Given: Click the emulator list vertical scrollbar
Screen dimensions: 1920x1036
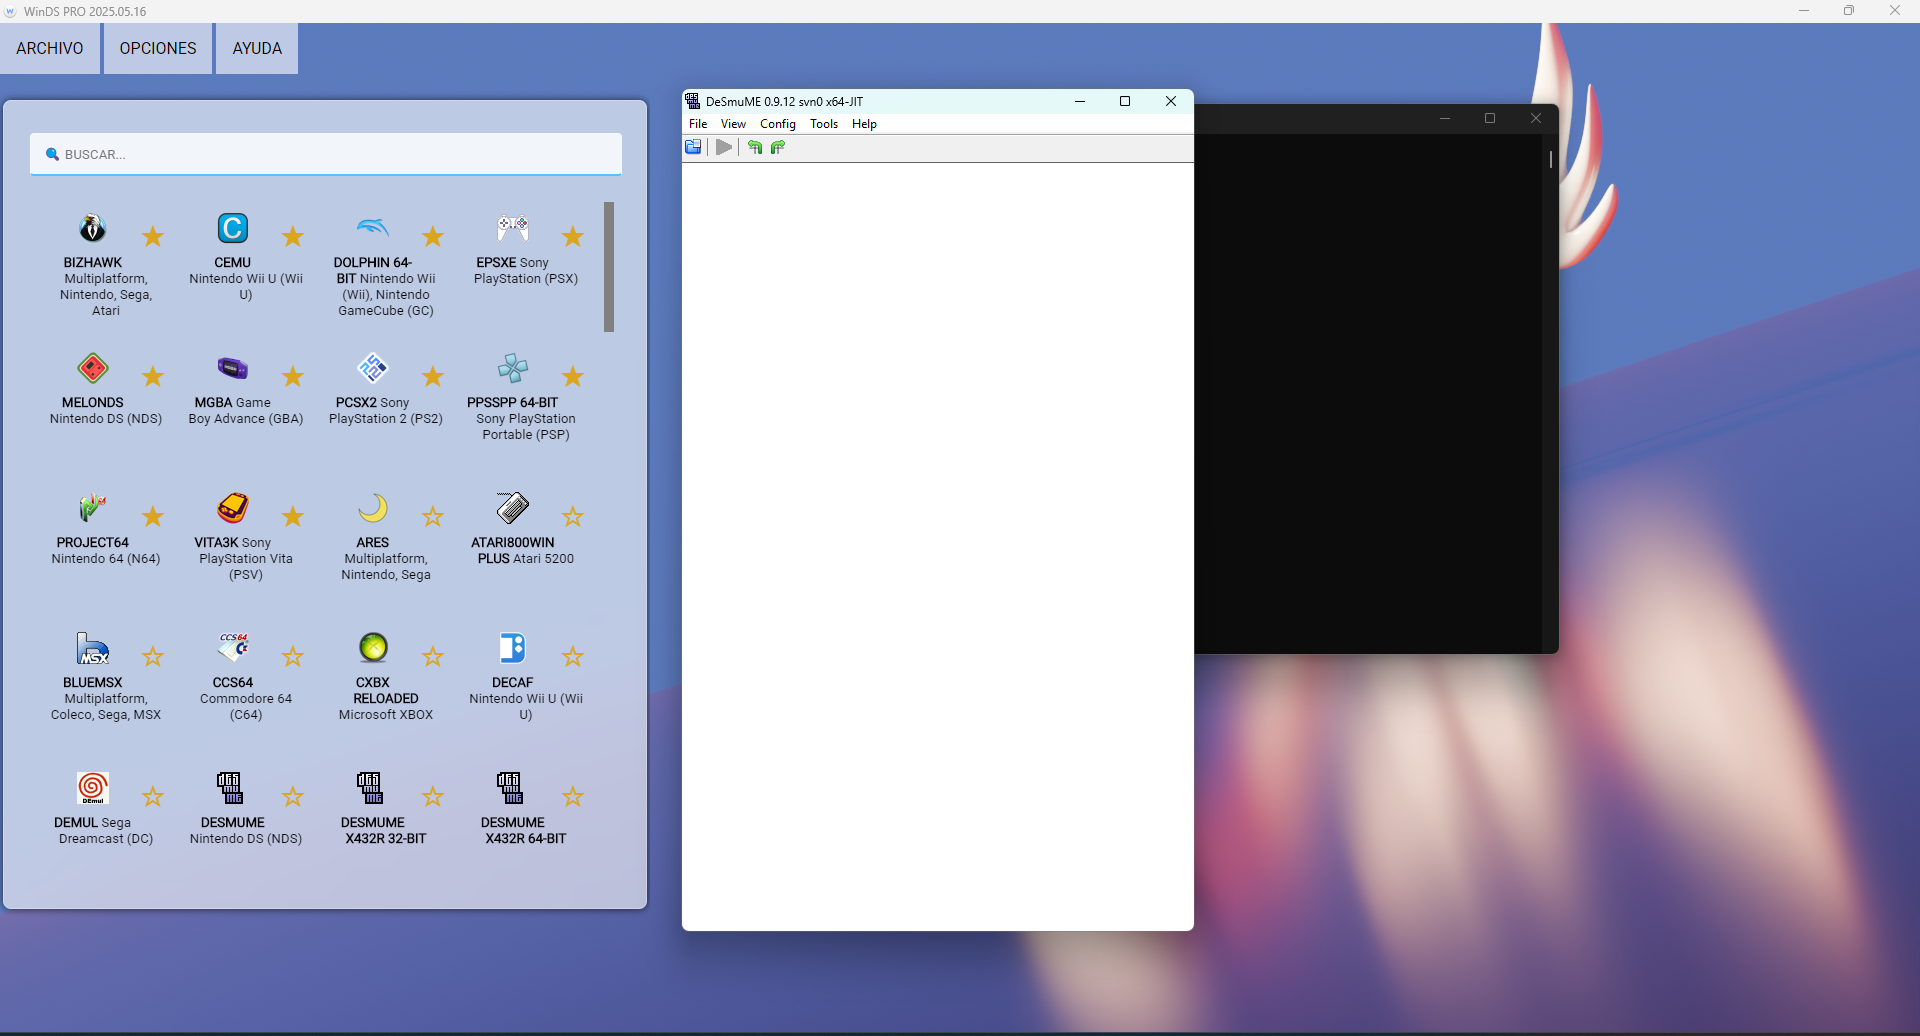Looking at the screenshot, I should click(609, 267).
